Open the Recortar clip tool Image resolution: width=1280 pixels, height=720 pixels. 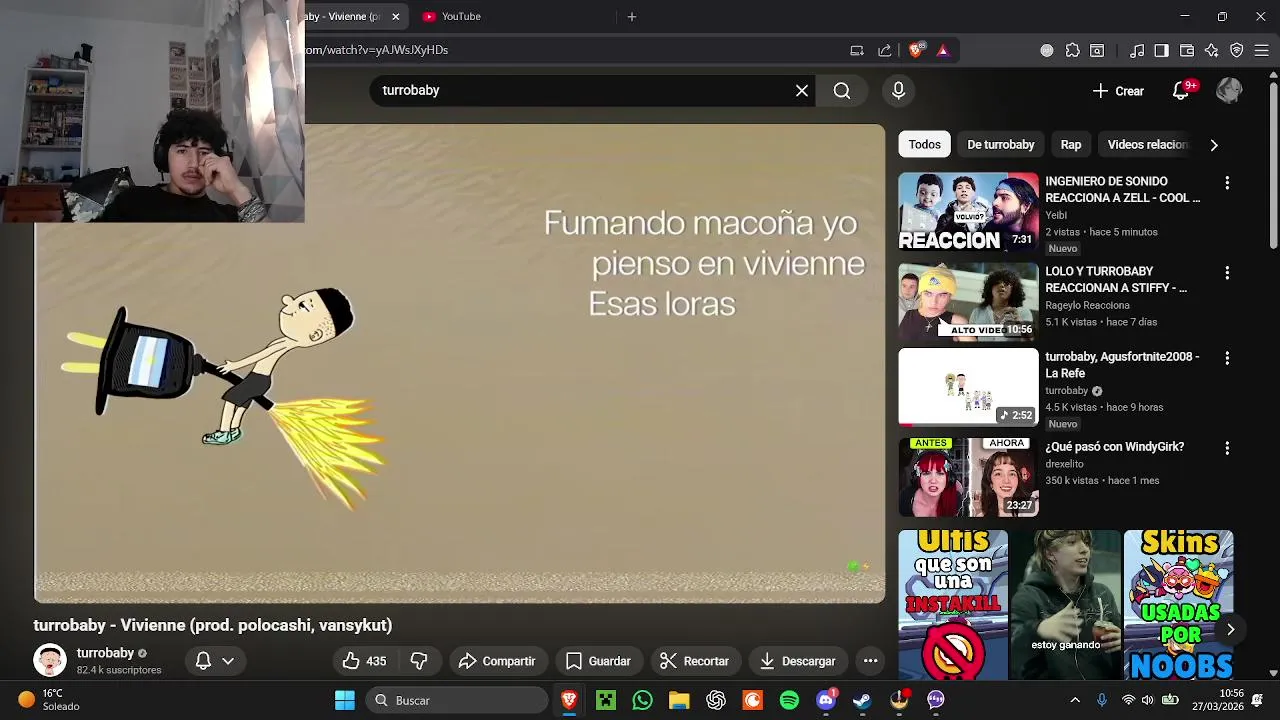[x=694, y=661]
